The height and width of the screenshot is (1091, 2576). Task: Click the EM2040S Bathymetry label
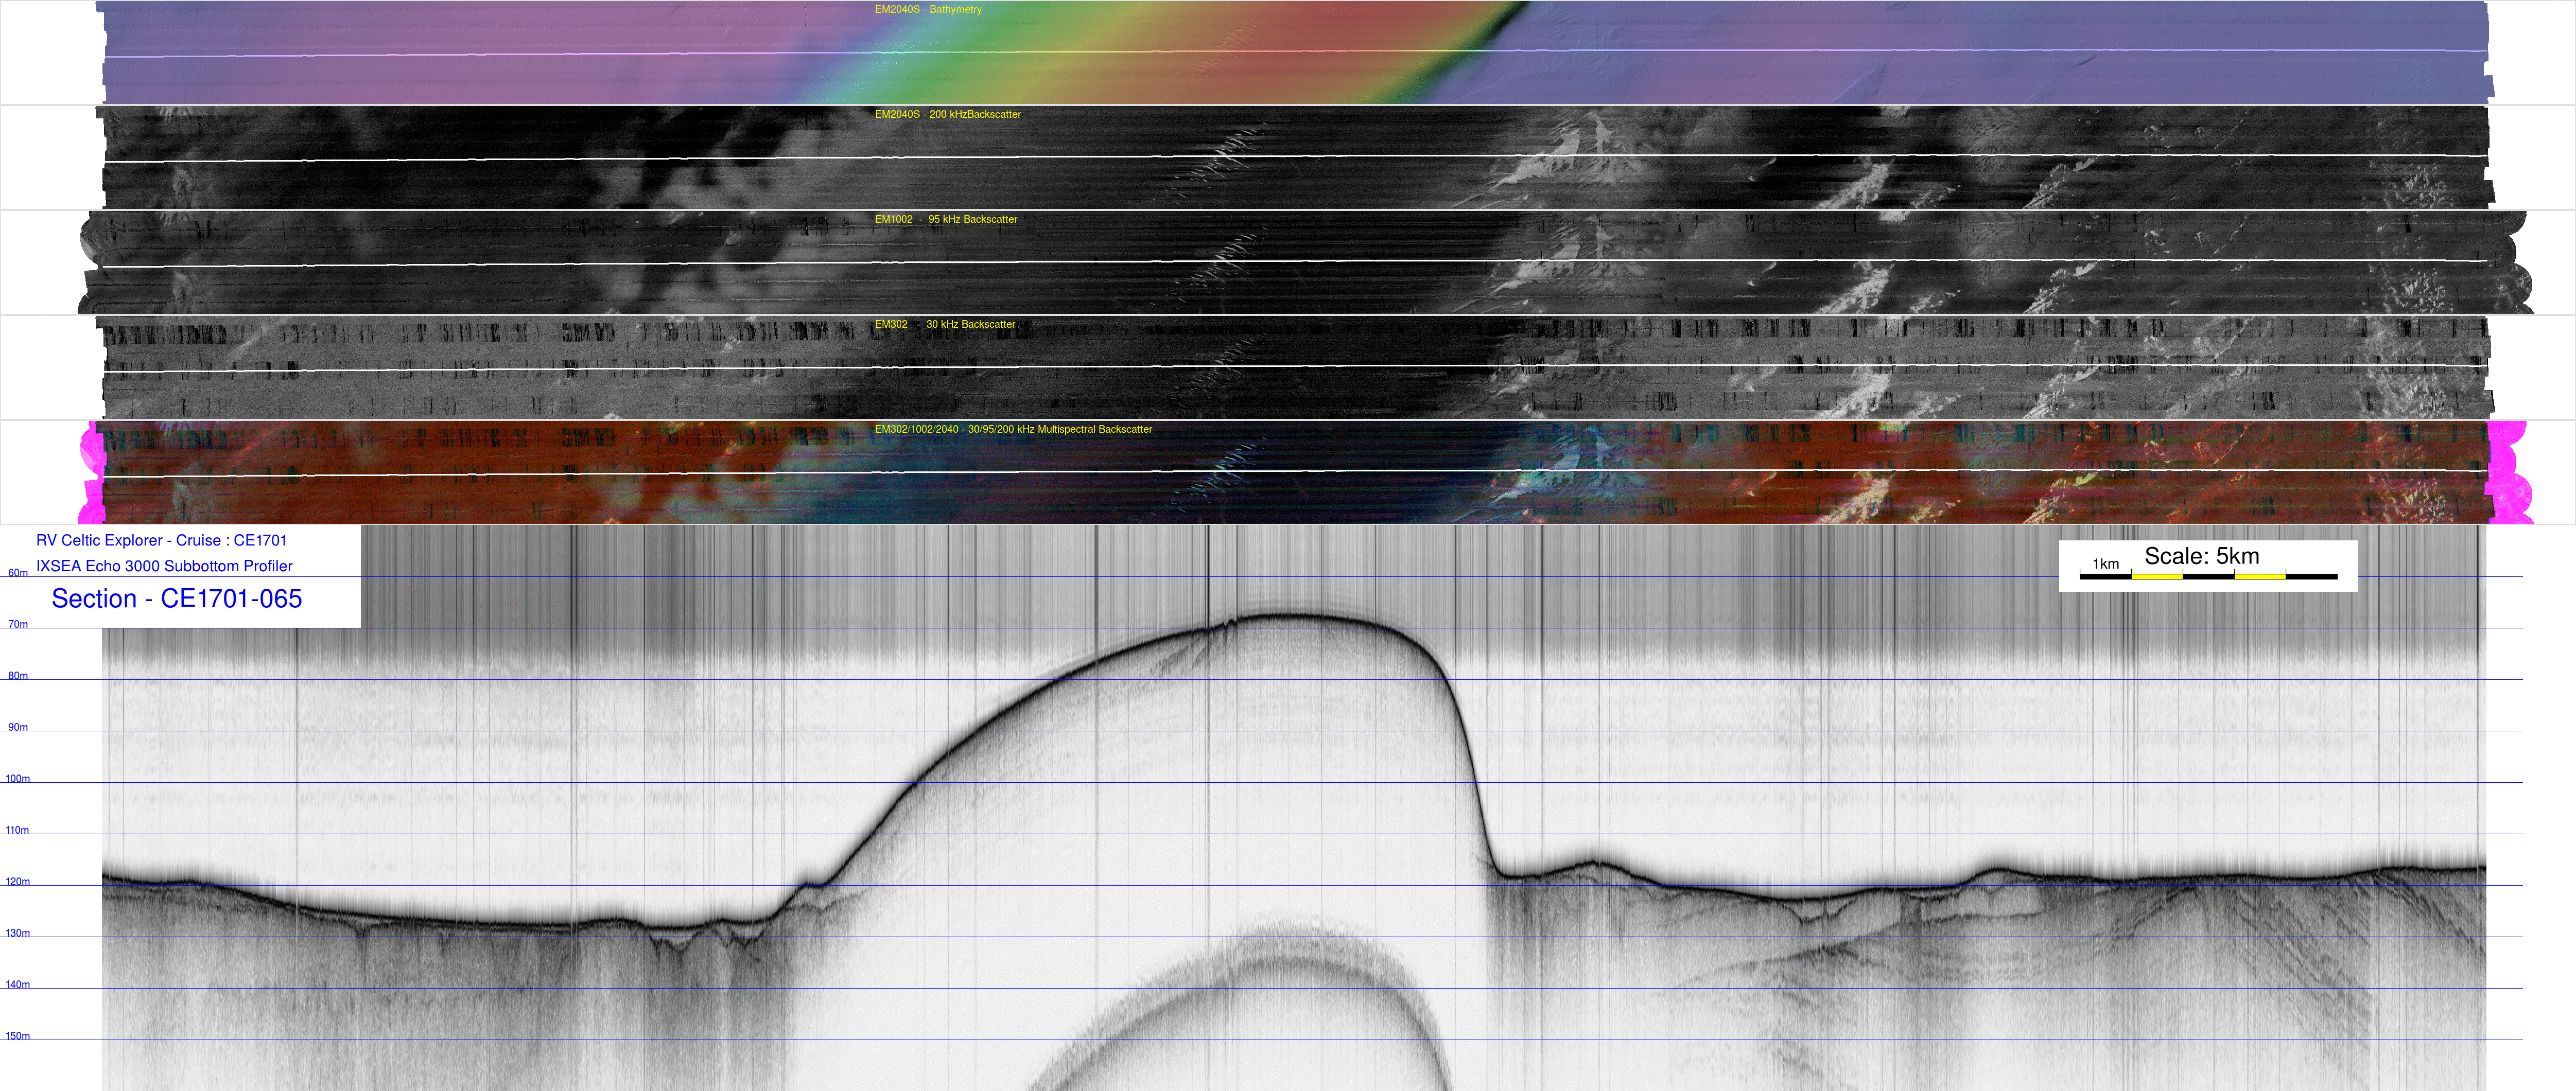(x=927, y=10)
